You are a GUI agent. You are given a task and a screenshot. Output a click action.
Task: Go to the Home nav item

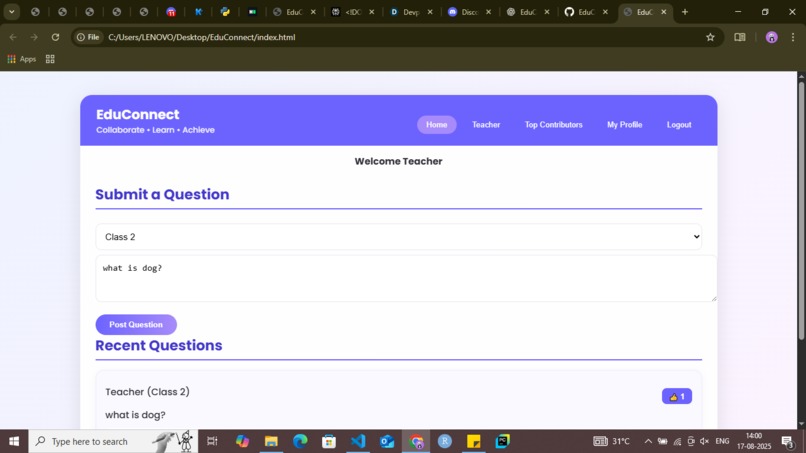point(436,124)
